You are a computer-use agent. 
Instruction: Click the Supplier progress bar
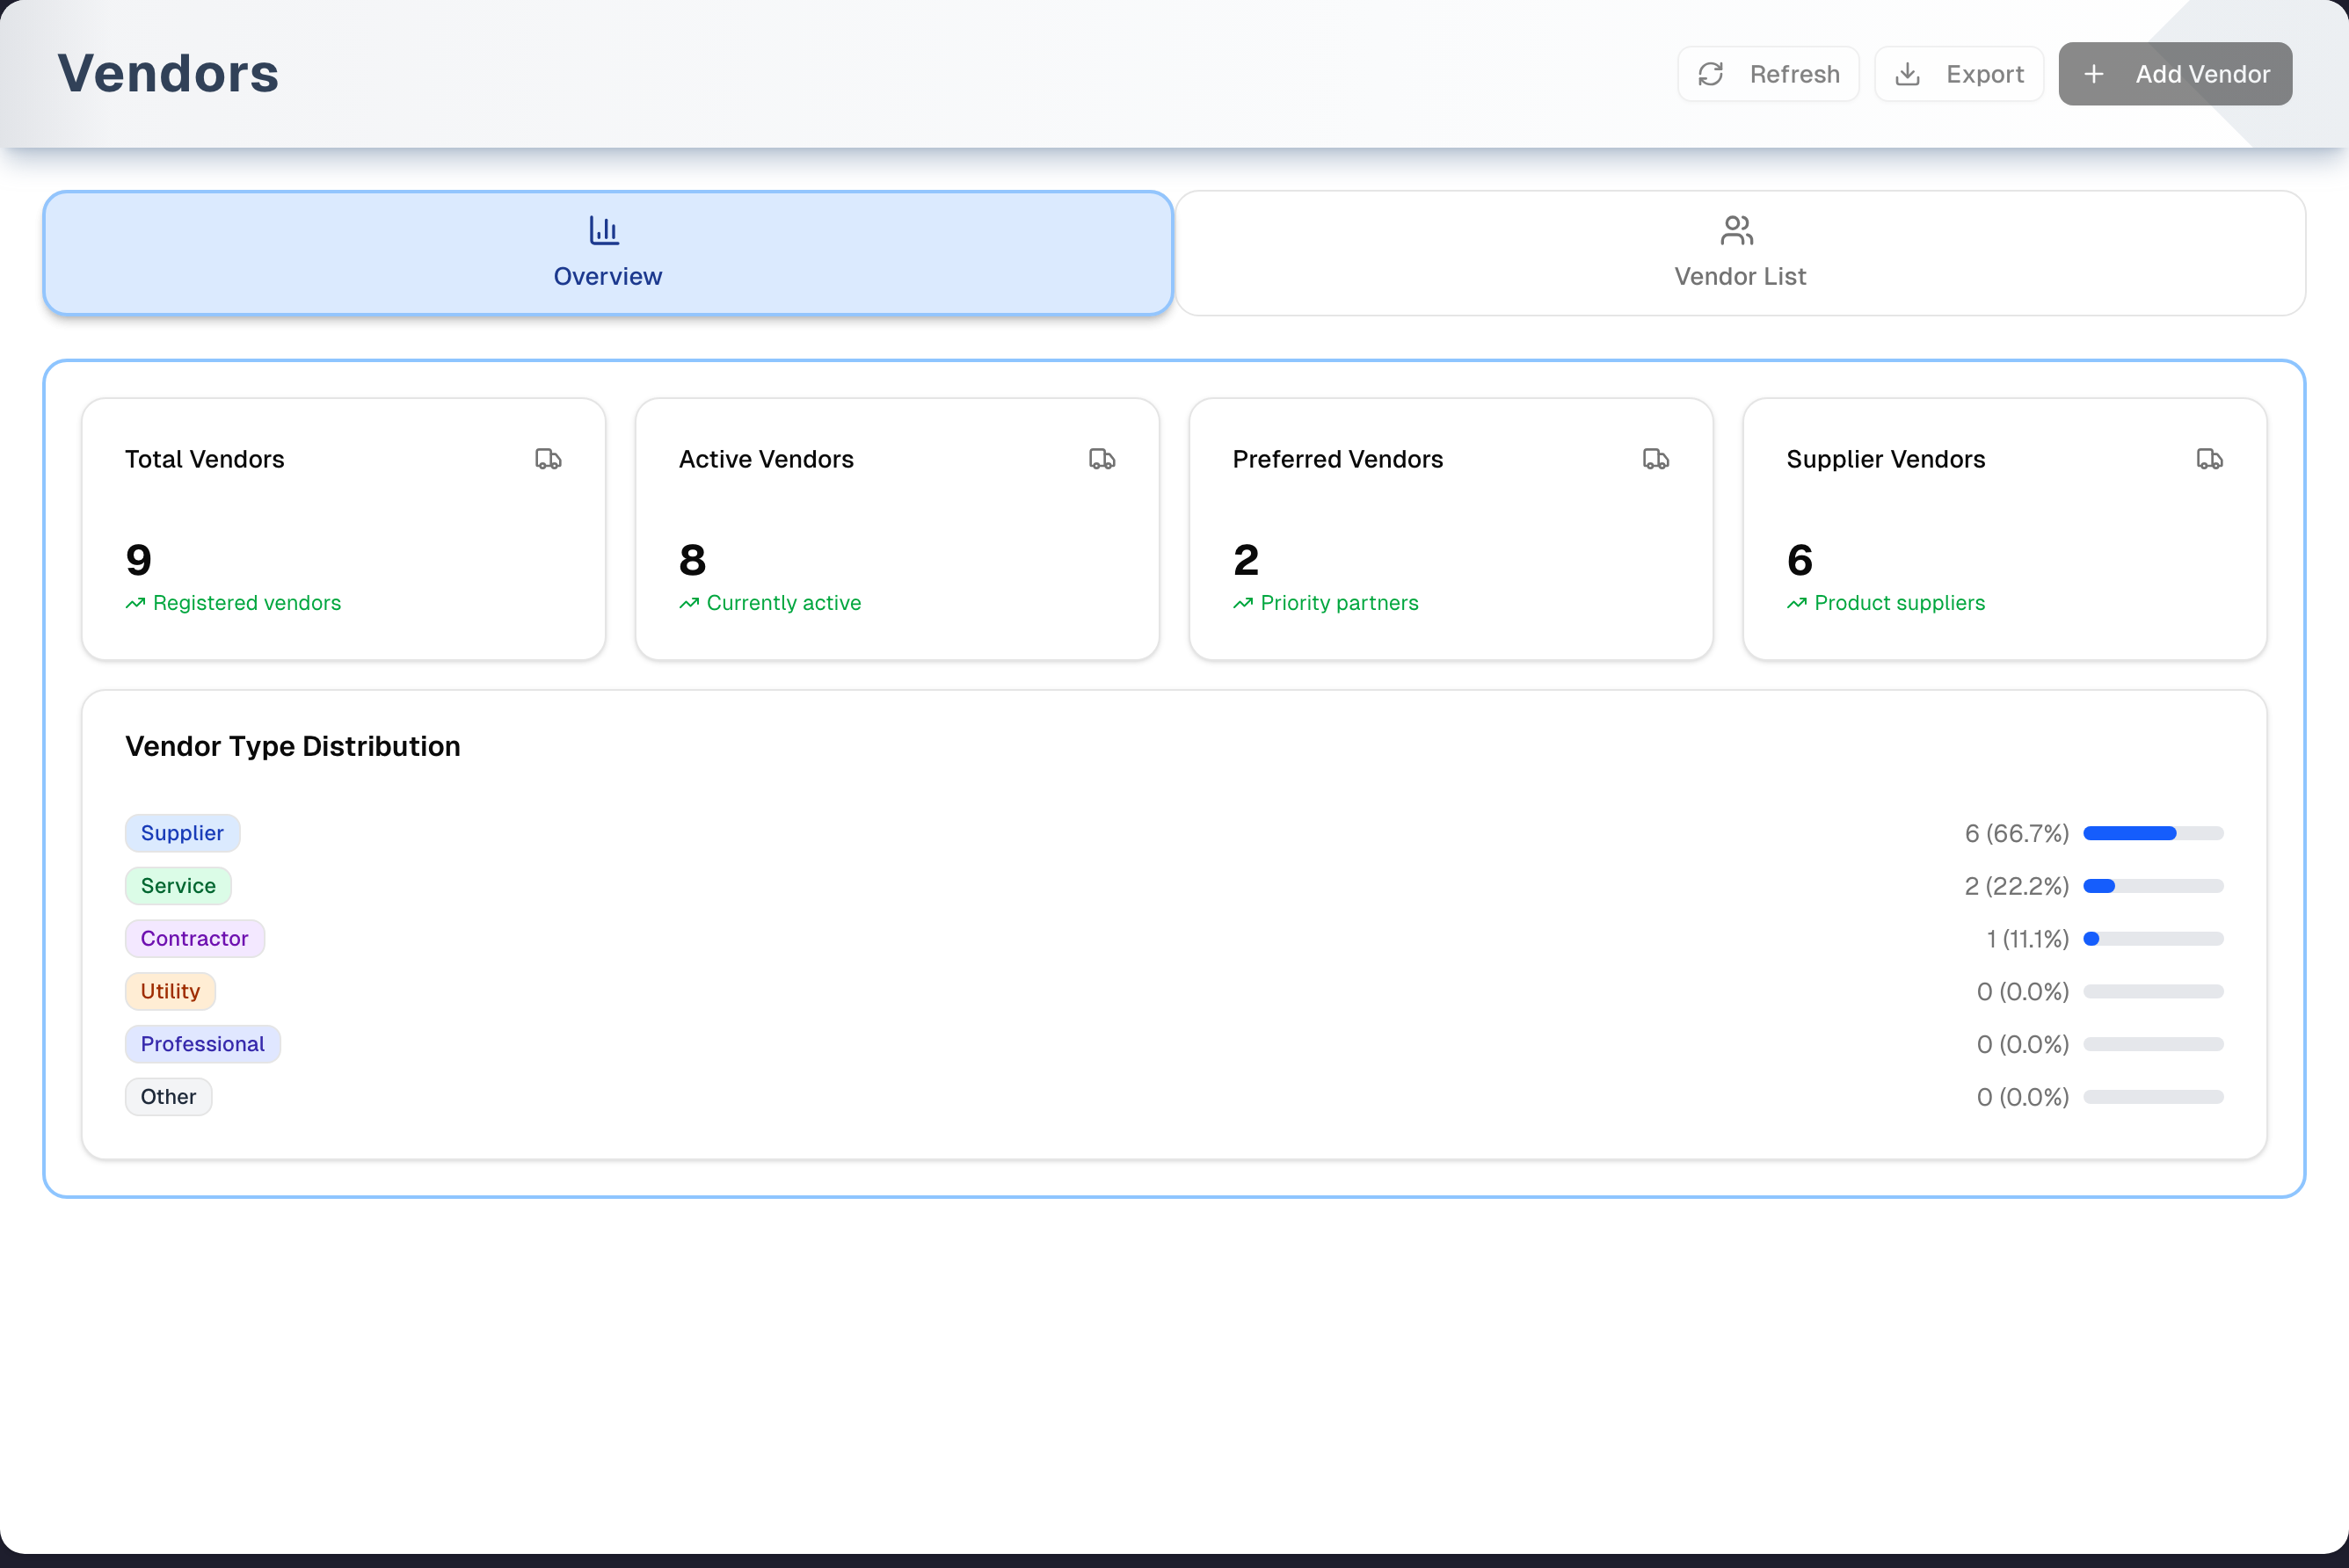[x=2153, y=833]
